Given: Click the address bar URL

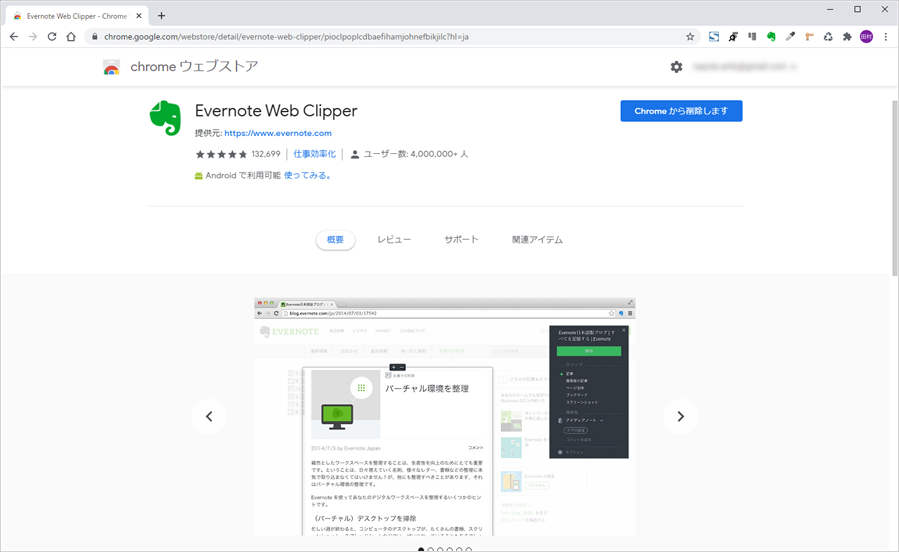Looking at the screenshot, I should tap(286, 37).
